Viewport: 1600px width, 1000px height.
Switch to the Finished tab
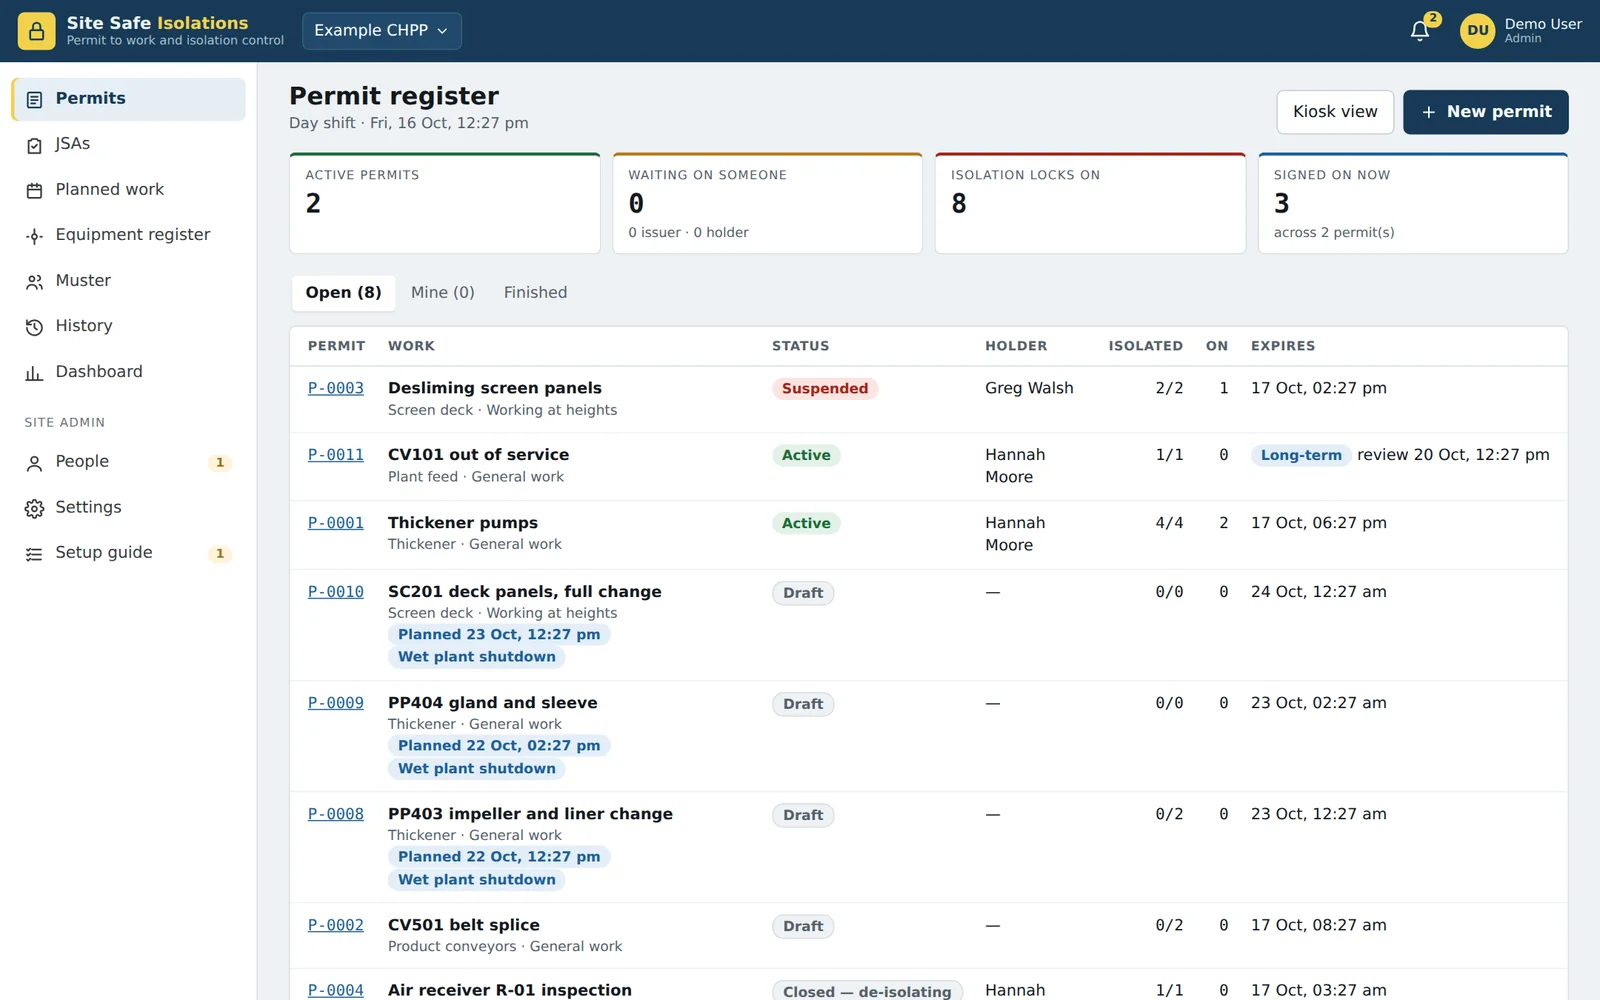[535, 293]
